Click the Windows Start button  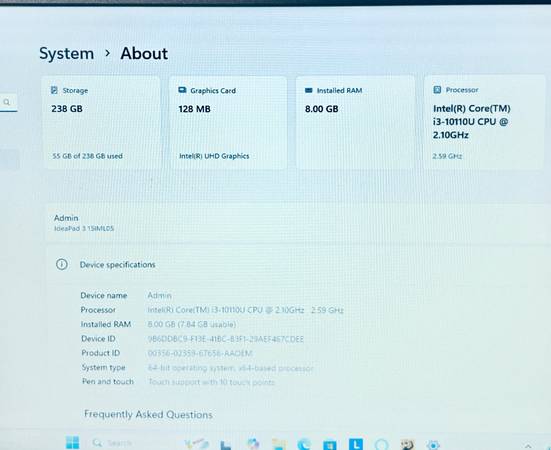click(x=72, y=443)
